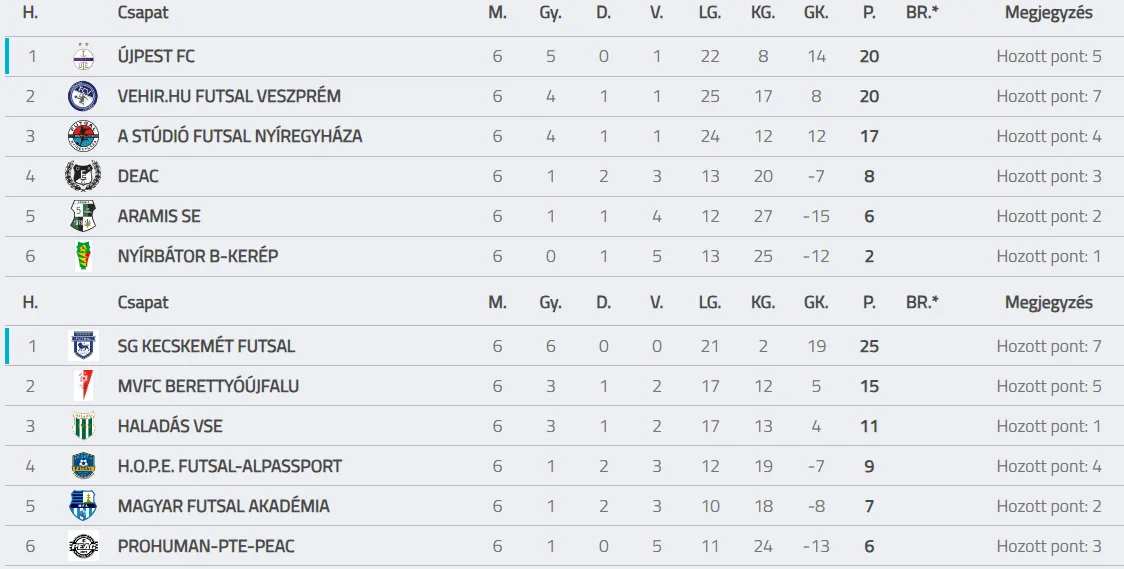Click the Nyírbátor B-Kerép team crest
Image resolution: width=1124 pixels, height=569 pixels.
click(x=83, y=256)
